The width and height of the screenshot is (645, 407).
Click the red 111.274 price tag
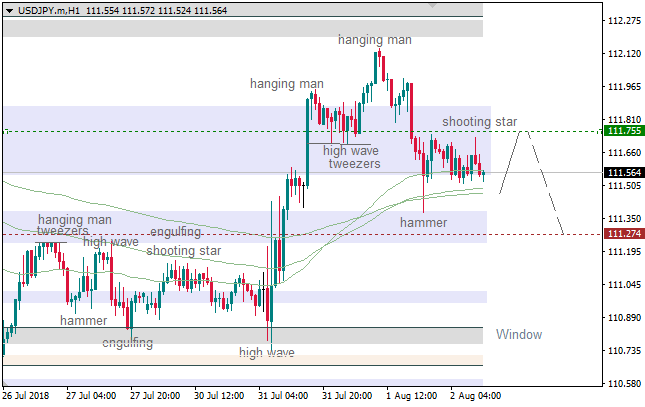tap(623, 234)
